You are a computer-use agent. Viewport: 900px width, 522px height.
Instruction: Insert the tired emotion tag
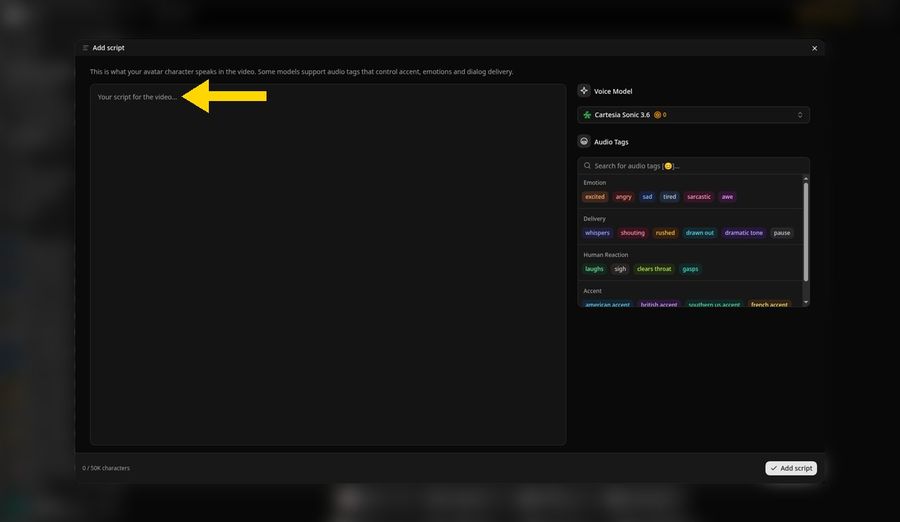669,196
